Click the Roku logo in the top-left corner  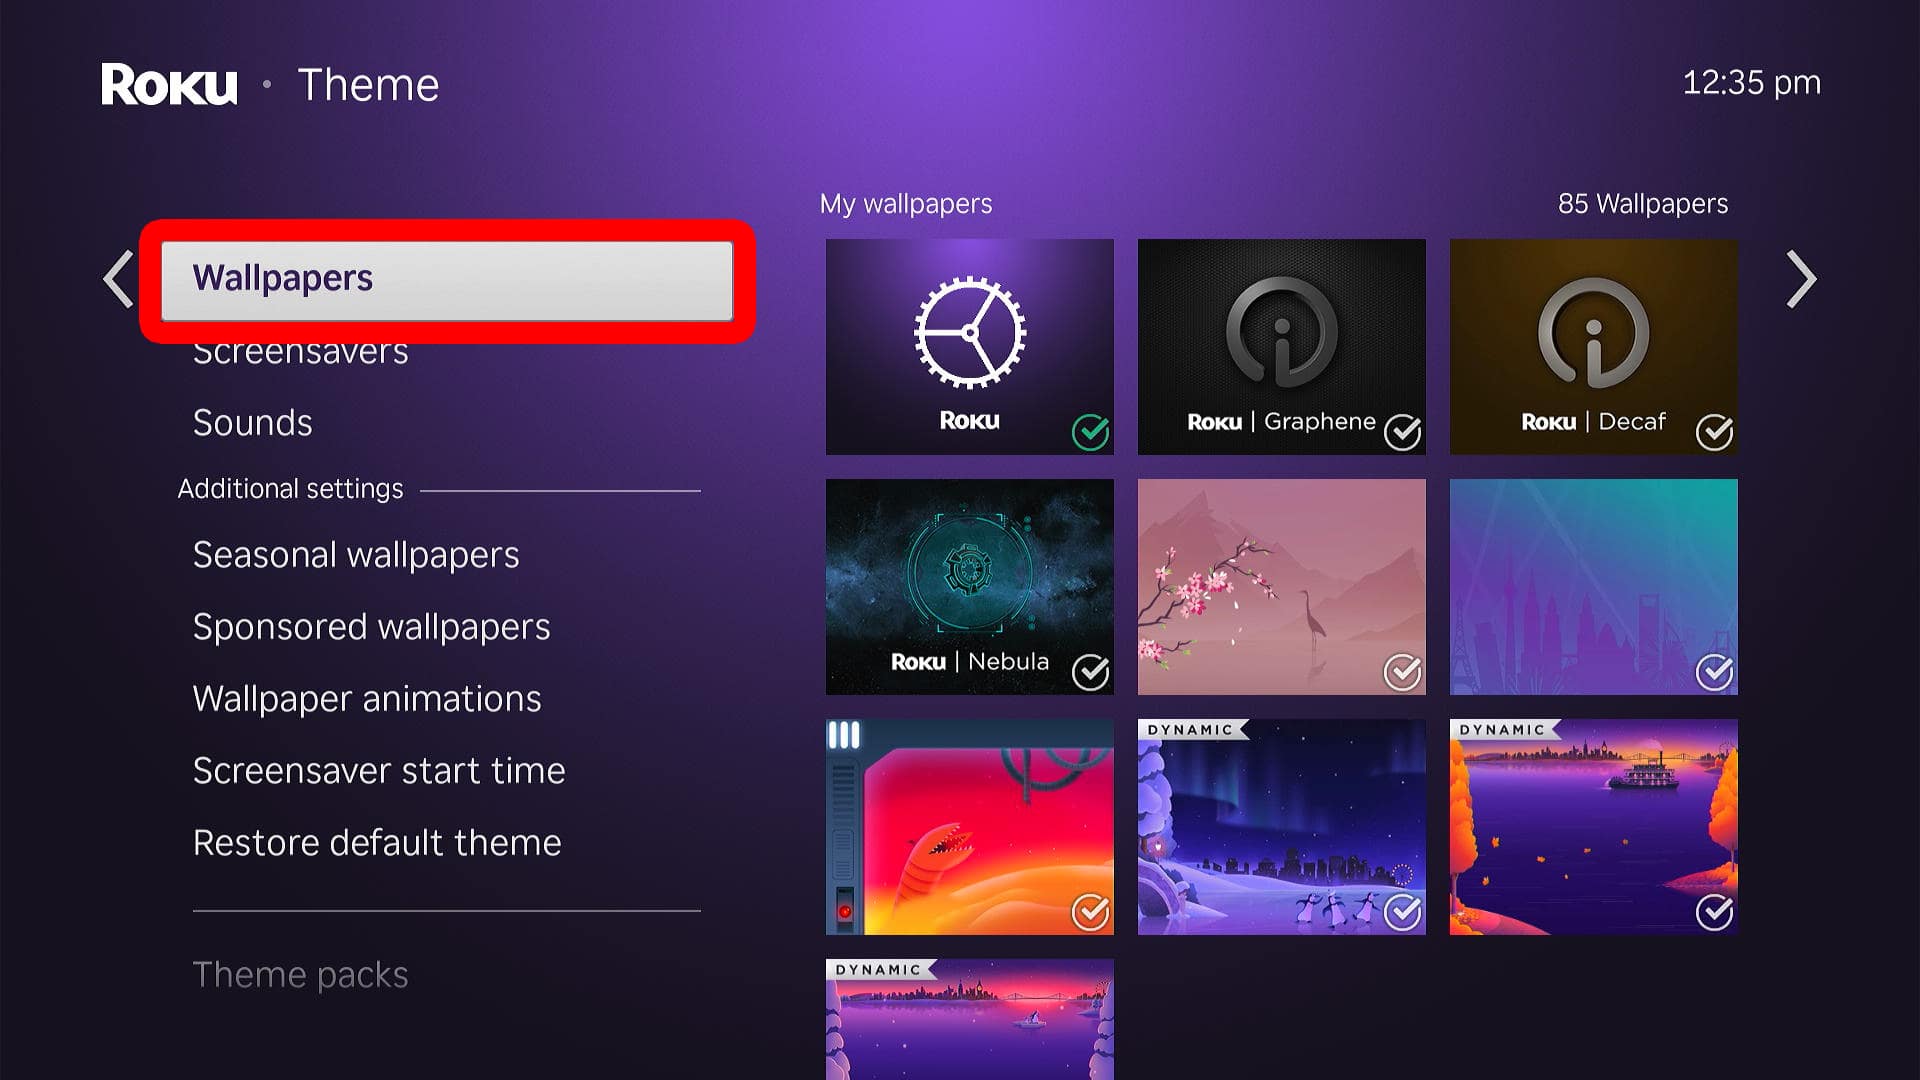click(168, 85)
